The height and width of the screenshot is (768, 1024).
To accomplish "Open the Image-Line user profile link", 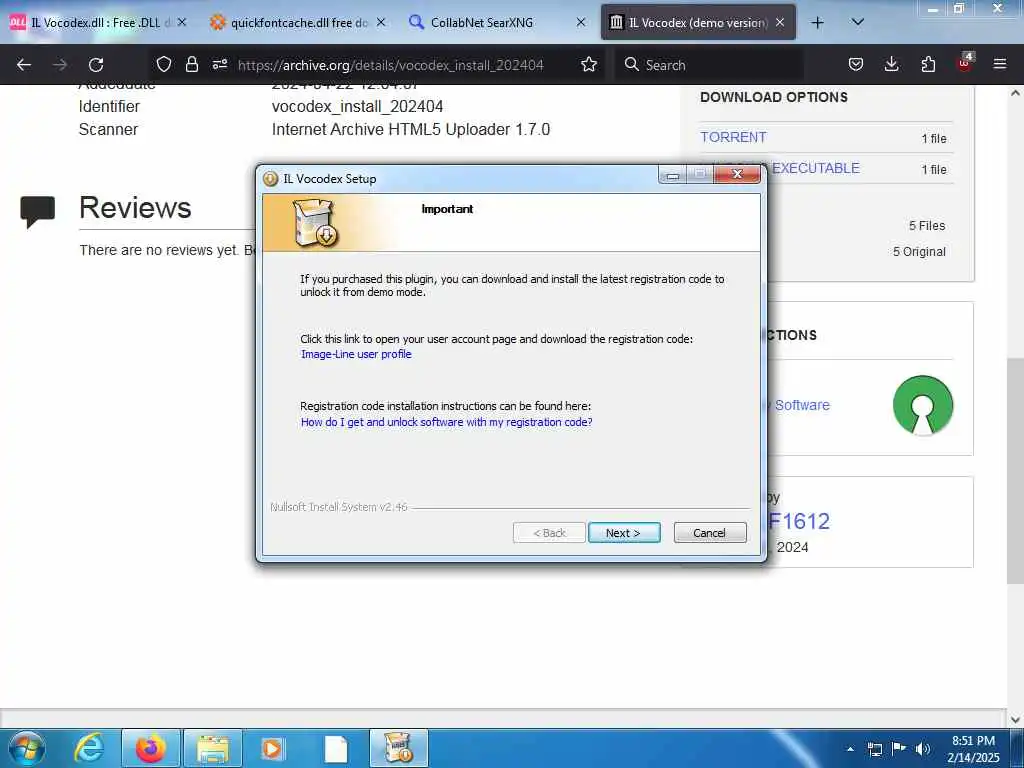I will coord(356,354).
